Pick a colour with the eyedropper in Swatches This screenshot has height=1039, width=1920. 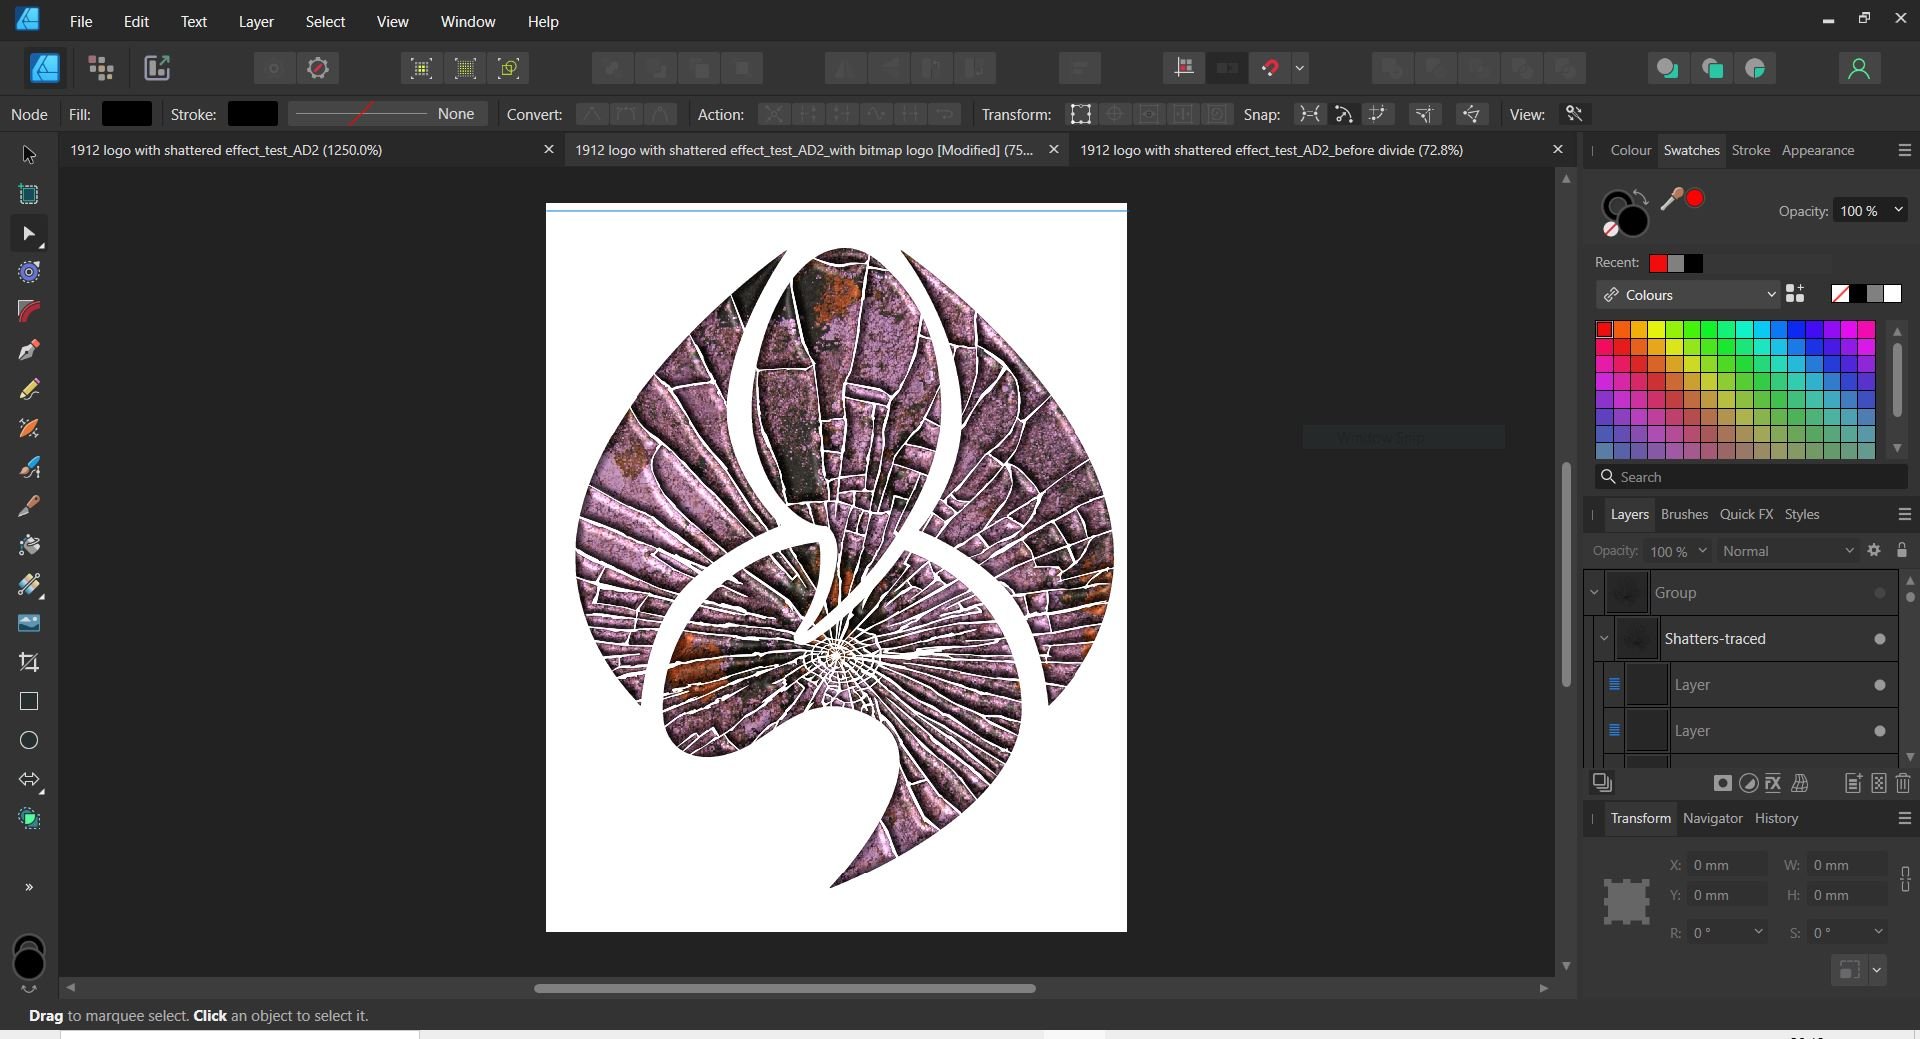(1672, 198)
